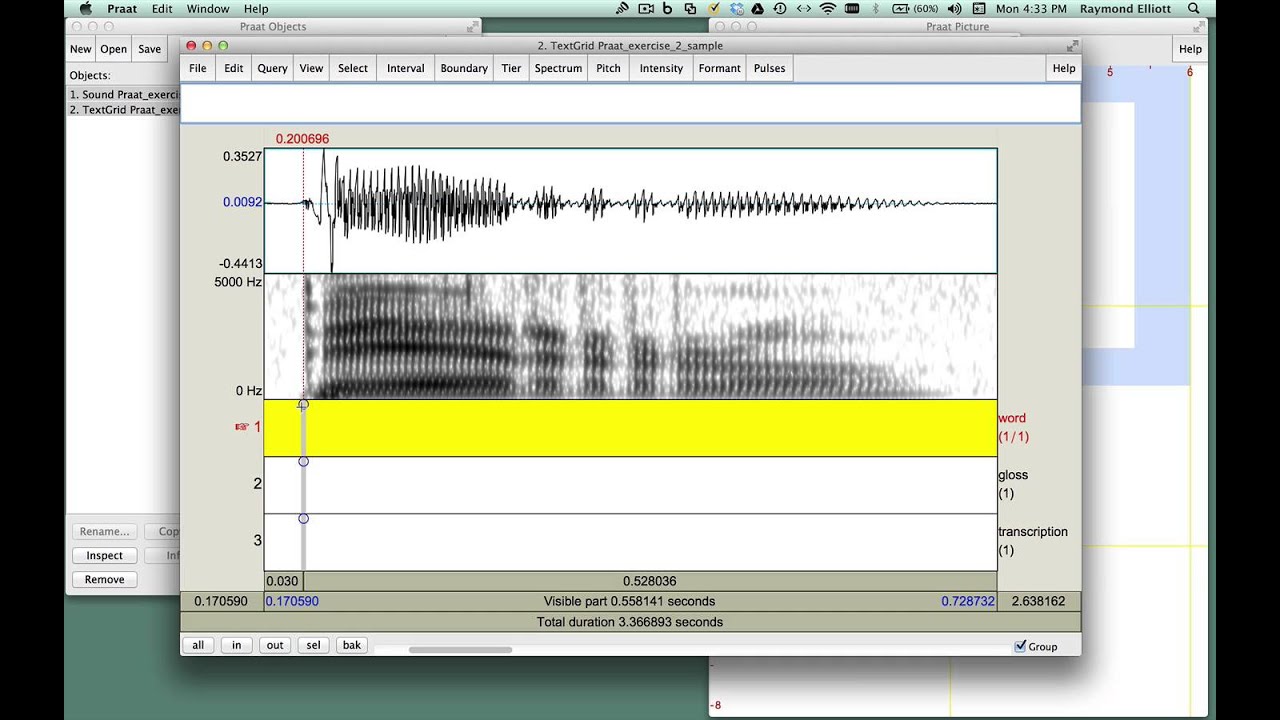This screenshot has height=720, width=1280.
Task: Open the Window menu in menu bar
Action: click(208, 9)
